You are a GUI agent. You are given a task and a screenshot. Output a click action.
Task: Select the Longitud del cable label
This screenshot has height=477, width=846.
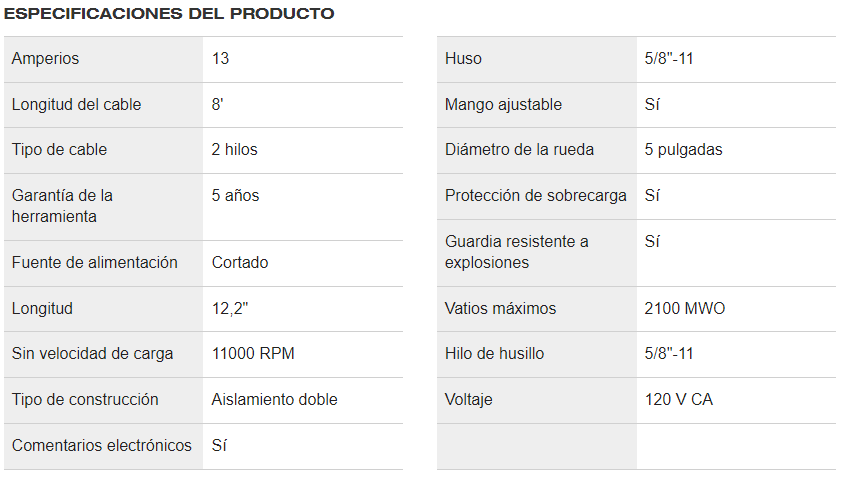77,105
